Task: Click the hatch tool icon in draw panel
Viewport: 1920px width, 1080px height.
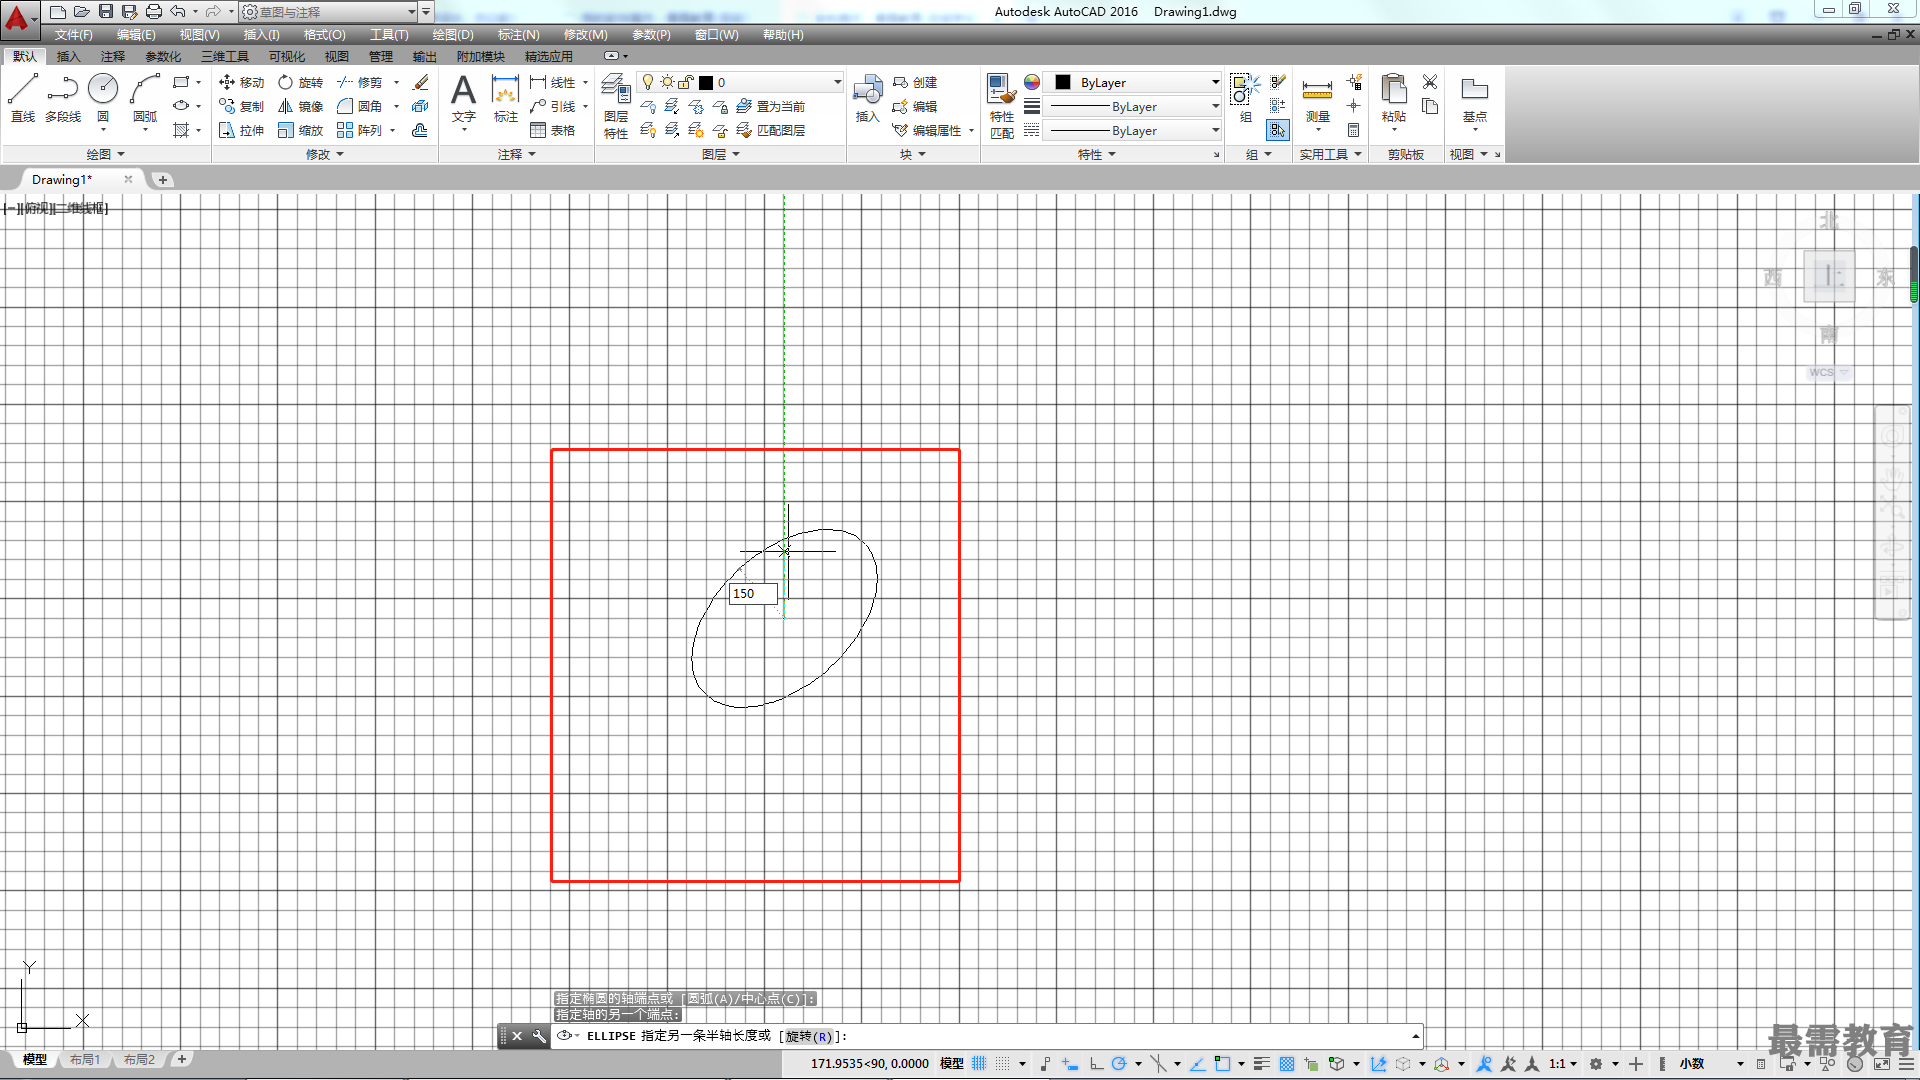Action: pos(181,130)
